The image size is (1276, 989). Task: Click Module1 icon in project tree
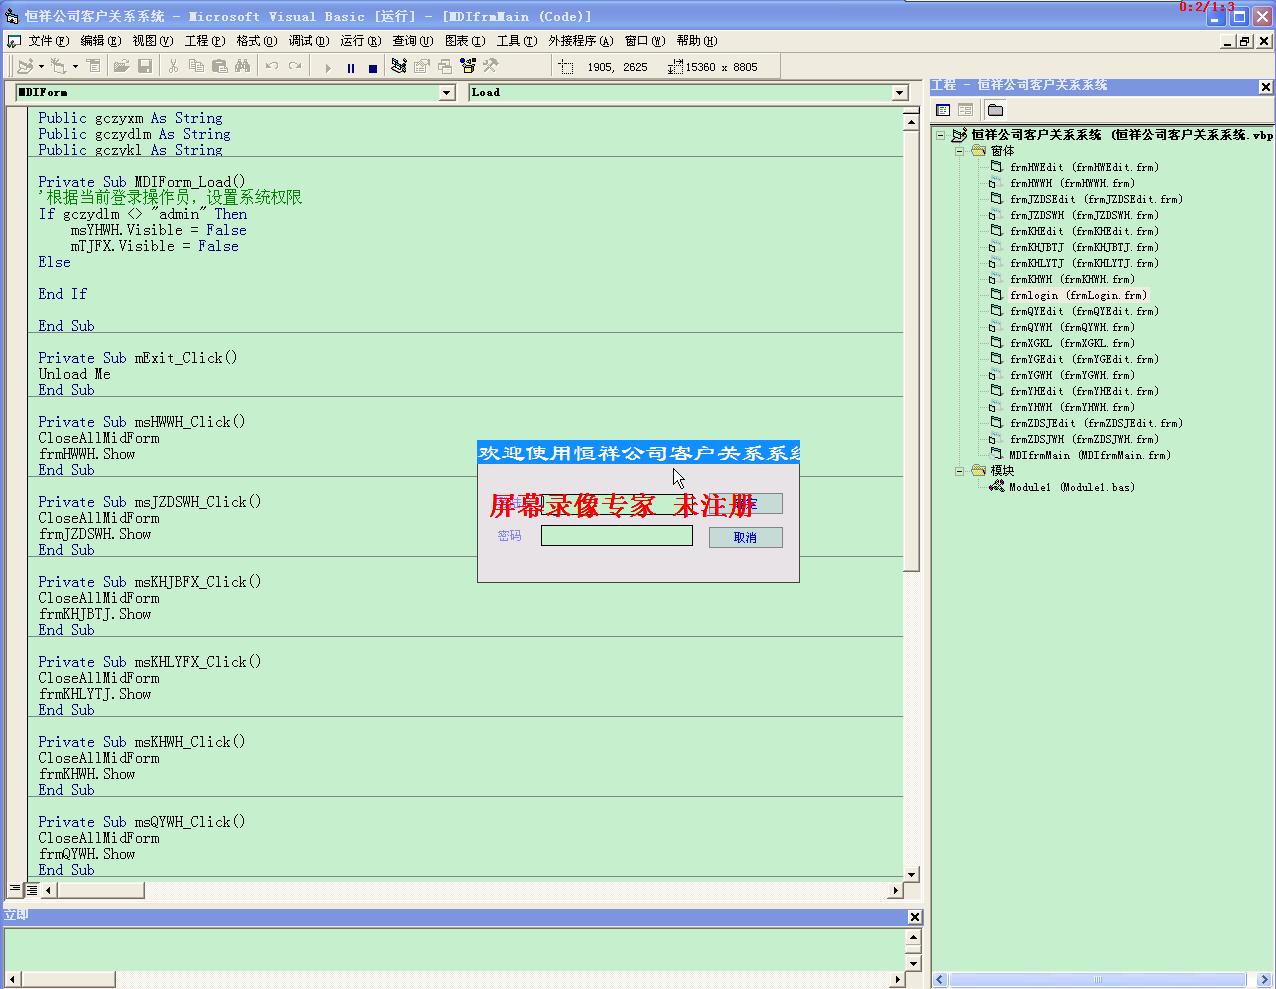point(997,487)
